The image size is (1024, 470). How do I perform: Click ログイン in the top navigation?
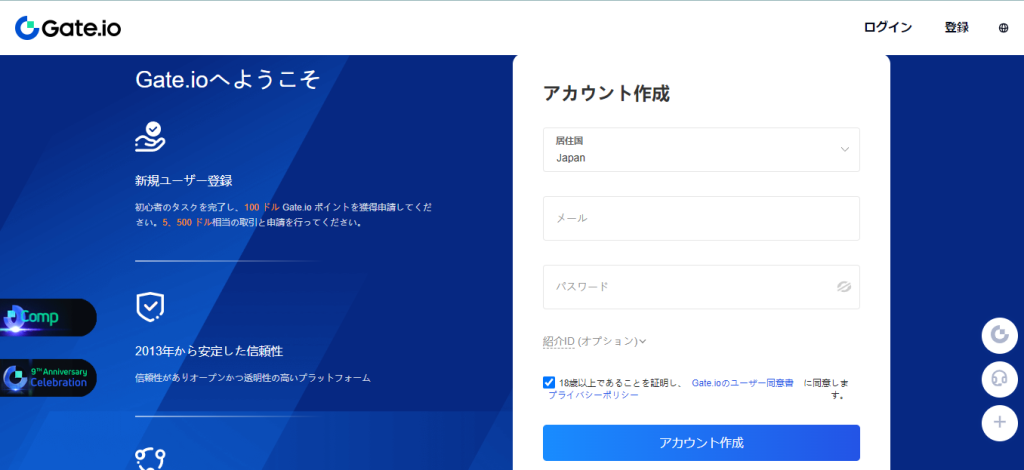(887, 28)
